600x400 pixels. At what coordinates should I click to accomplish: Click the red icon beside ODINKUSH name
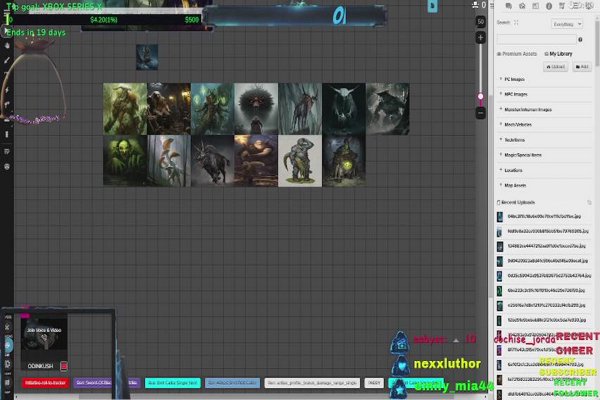[64, 366]
